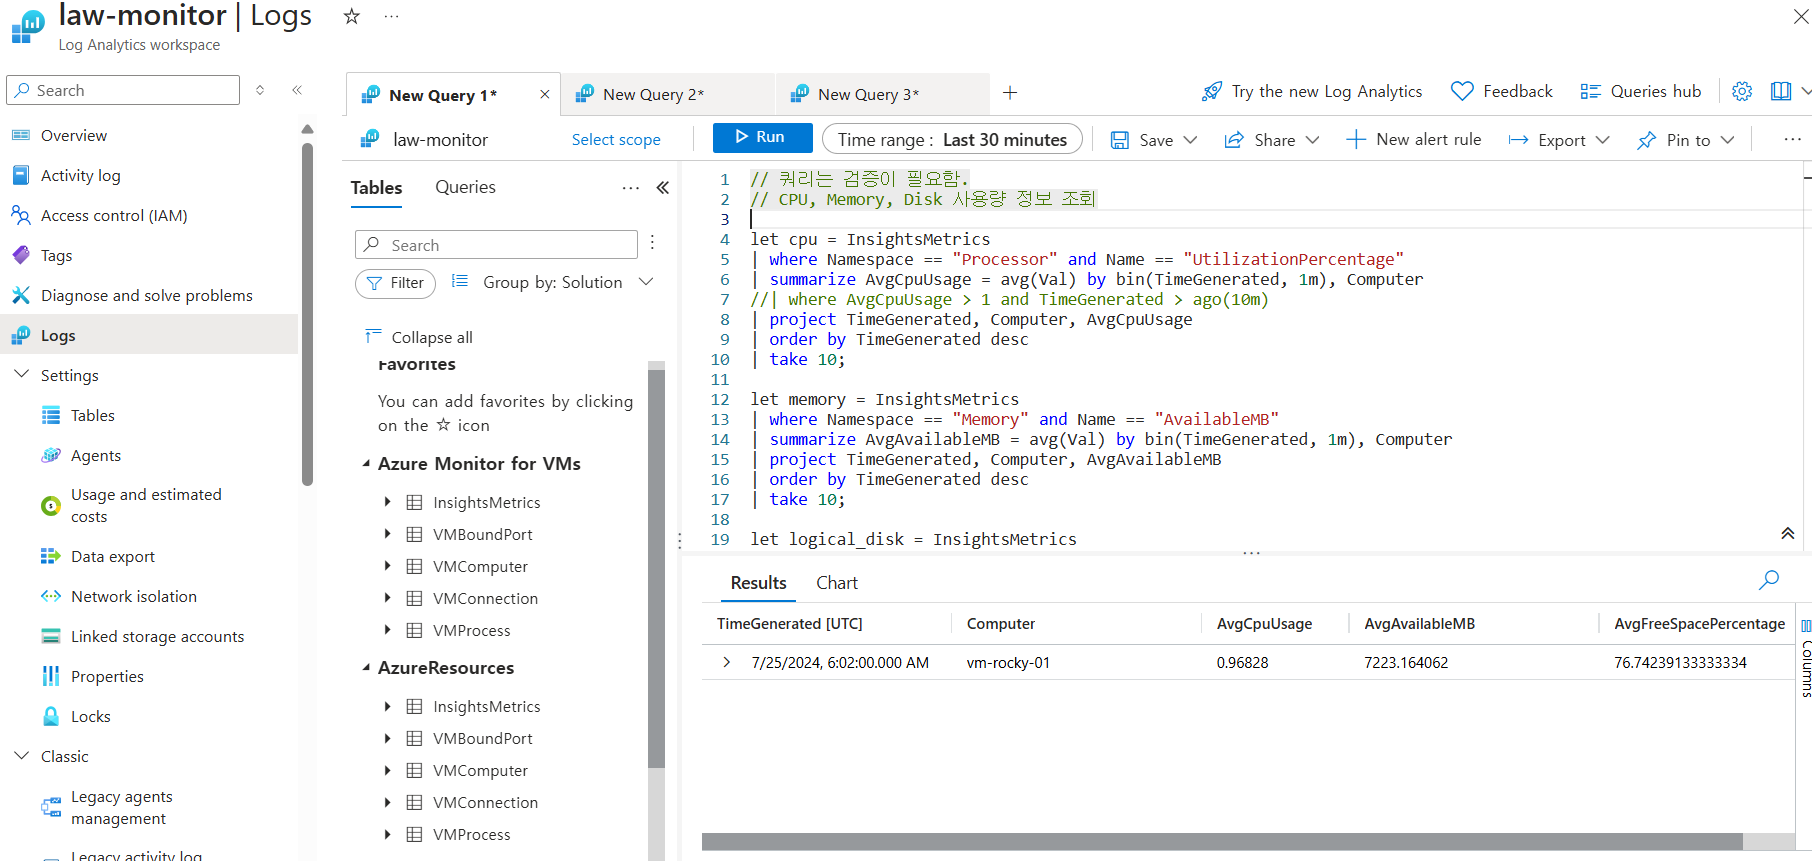The width and height of the screenshot is (1812, 861).
Task: Select the Tables pane tab
Action: point(376,187)
